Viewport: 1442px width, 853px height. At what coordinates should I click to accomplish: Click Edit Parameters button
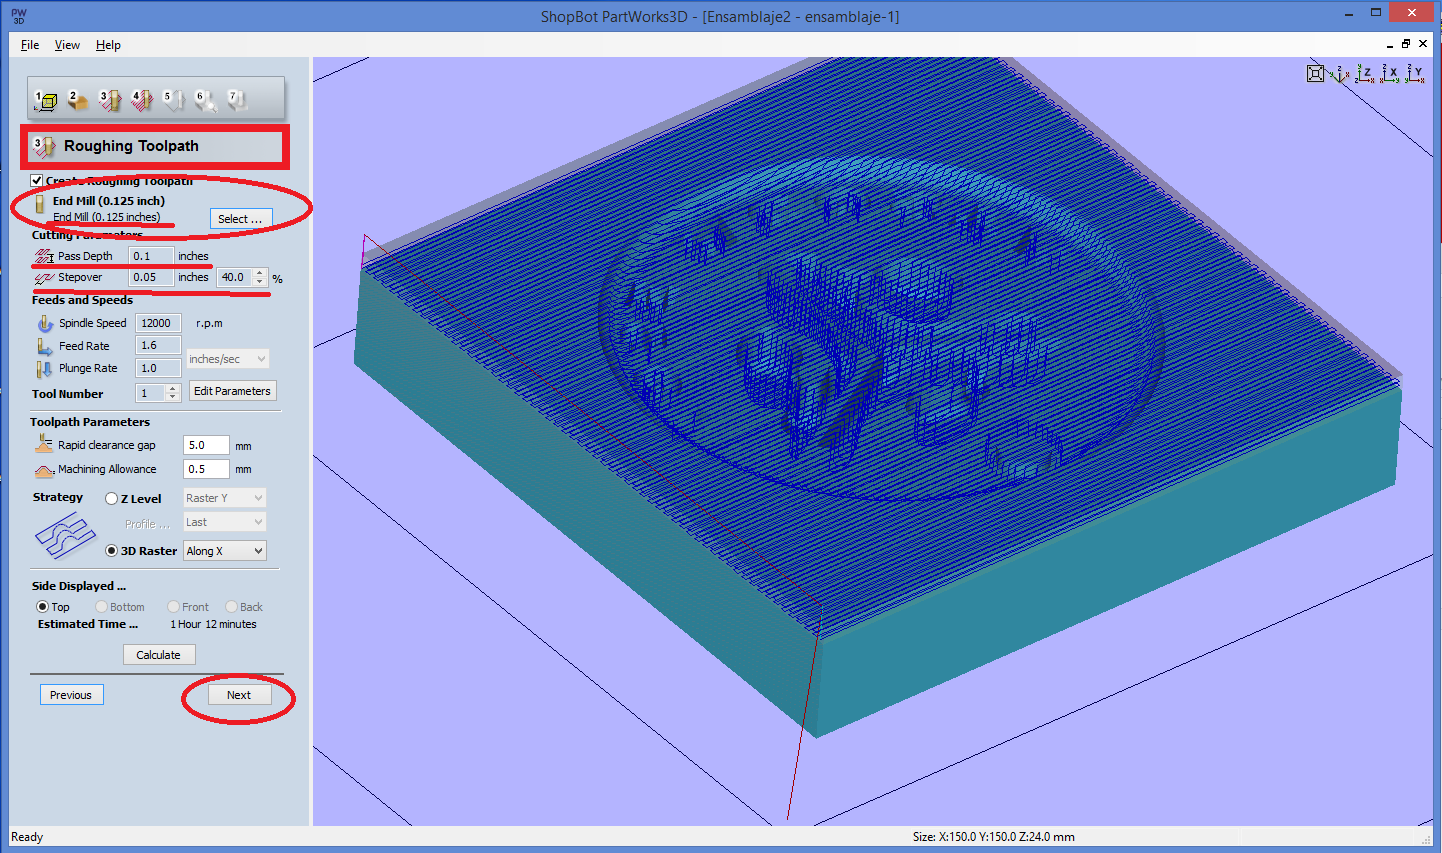coord(232,391)
